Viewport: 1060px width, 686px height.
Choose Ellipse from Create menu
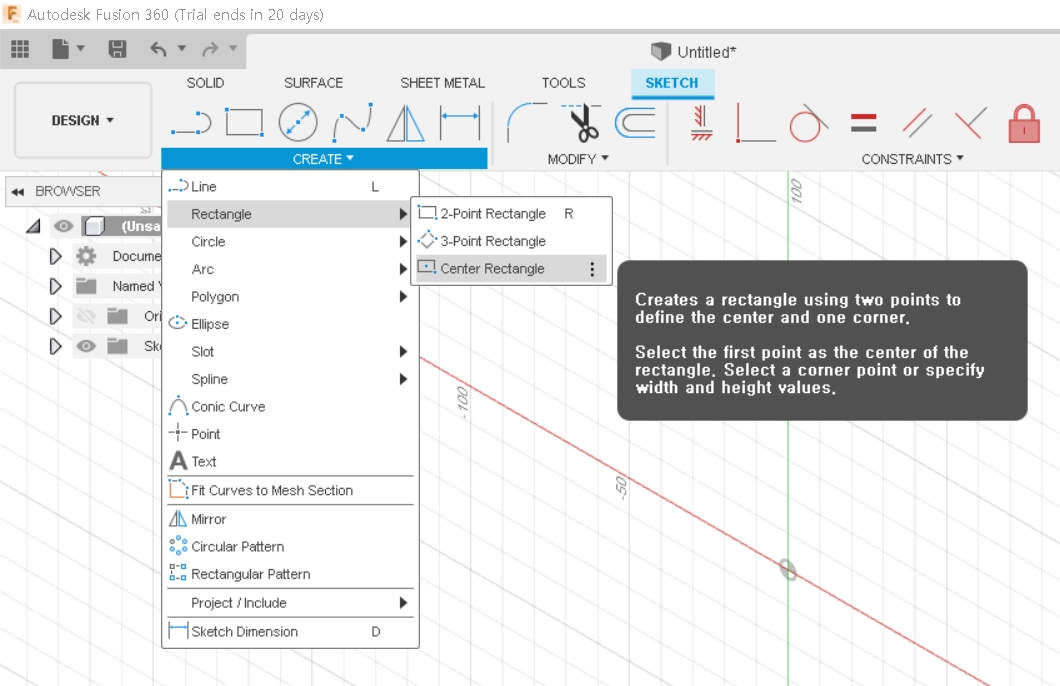click(x=290, y=324)
